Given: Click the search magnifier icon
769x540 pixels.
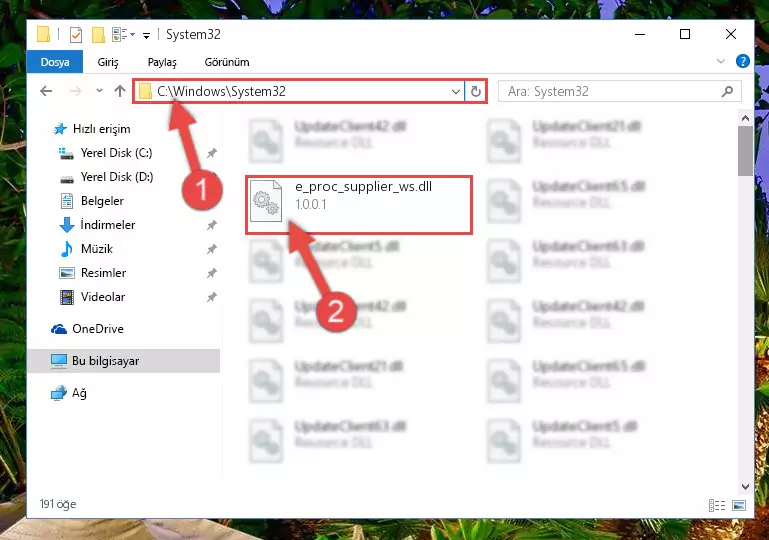Looking at the screenshot, I should pyautogui.click(x=728, y=91).
